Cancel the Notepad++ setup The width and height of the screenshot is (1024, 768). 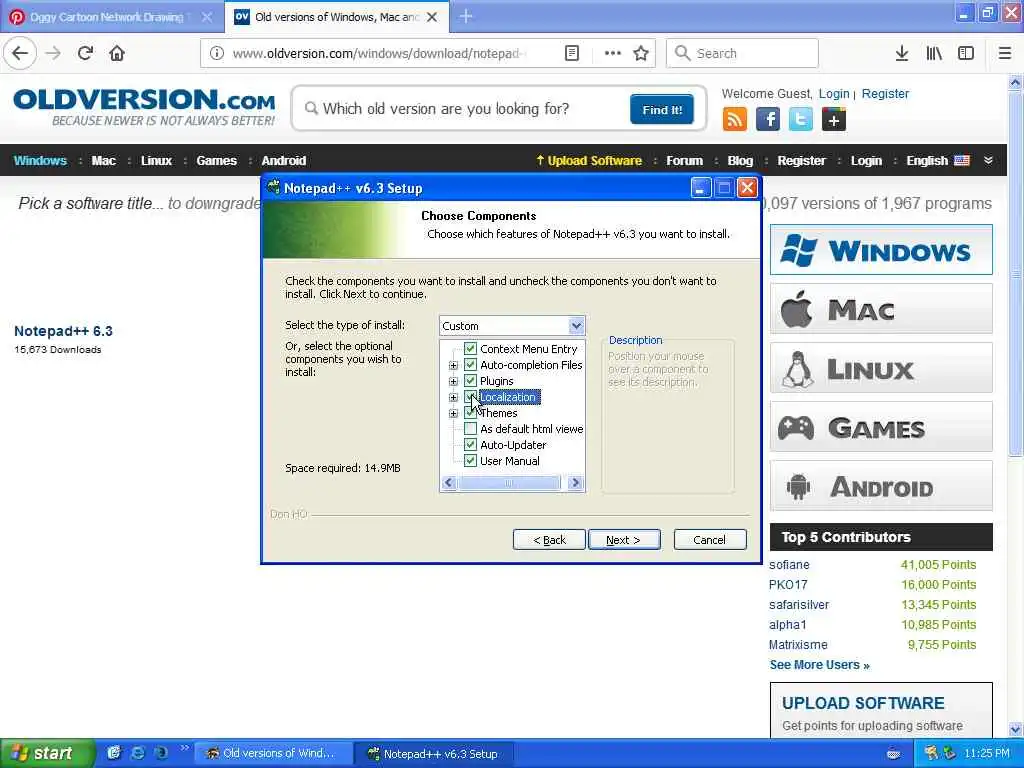pos(710,539)
